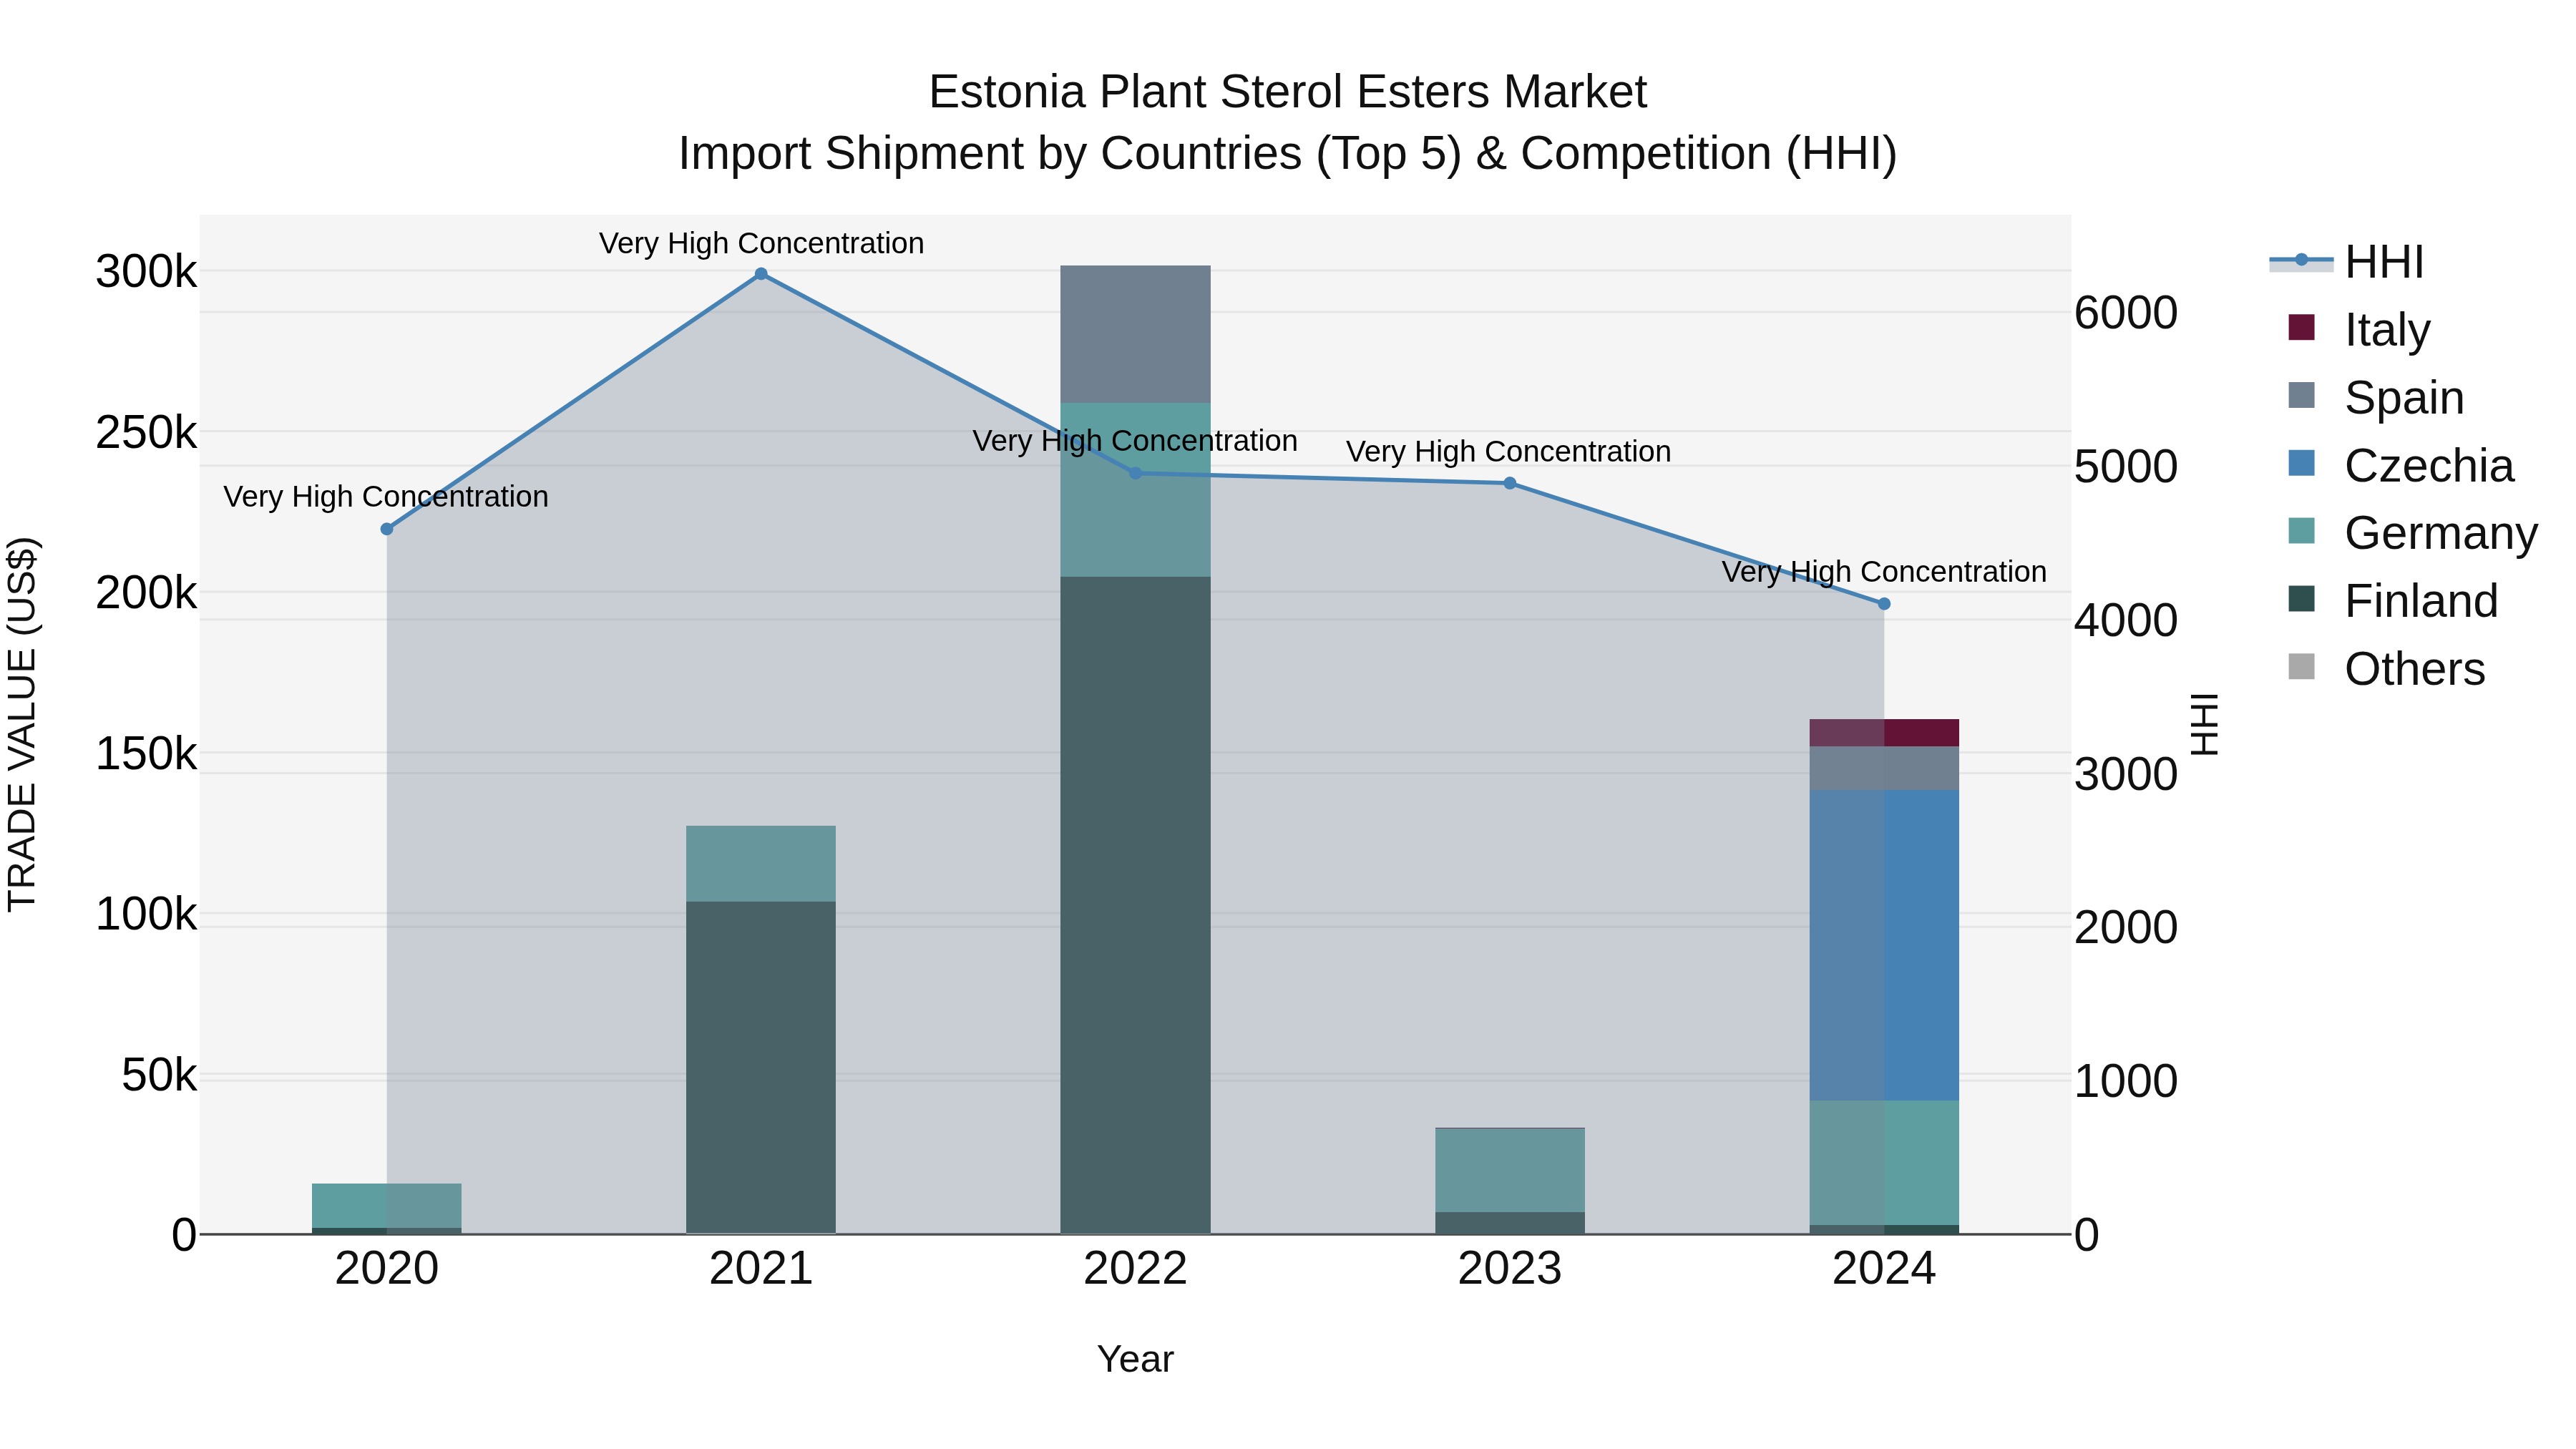Click the 6000 HHI tick label

pos(2126,313)
